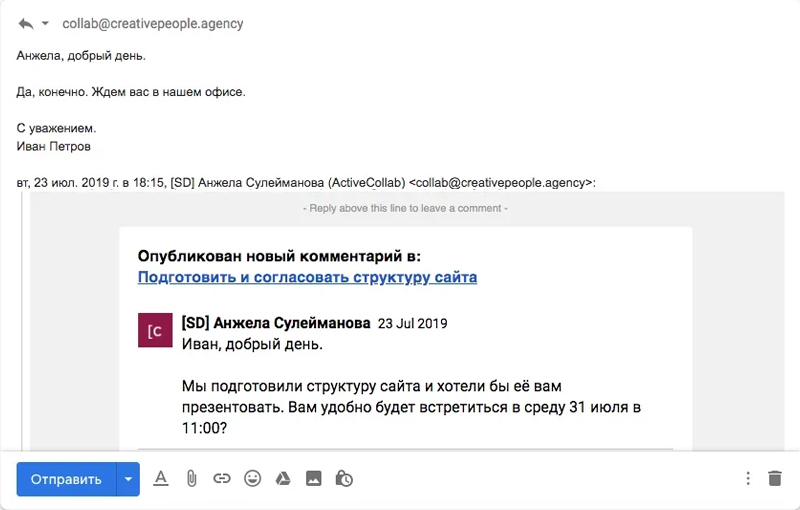Place cursor in line Да, конечно. Ждем вас
This screenshot has width=800, height=510.
coord(131,92)
